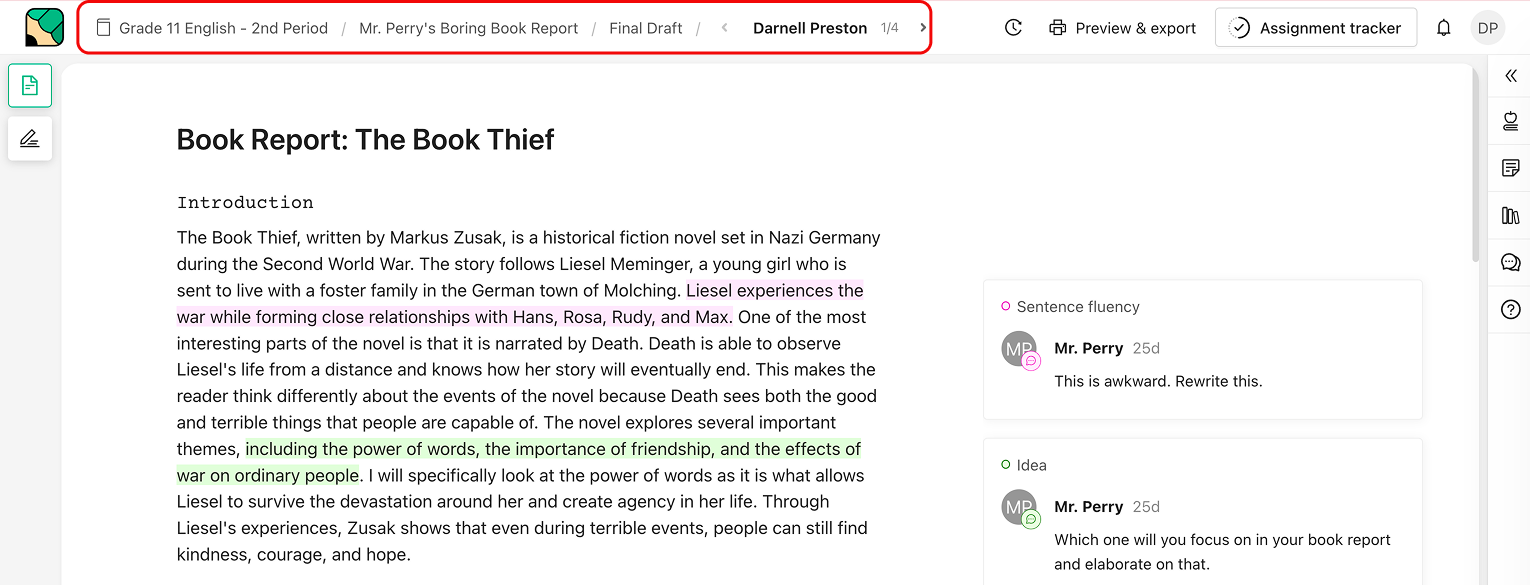
Task: Click Preview & export button
Action: click(1122, 28)
